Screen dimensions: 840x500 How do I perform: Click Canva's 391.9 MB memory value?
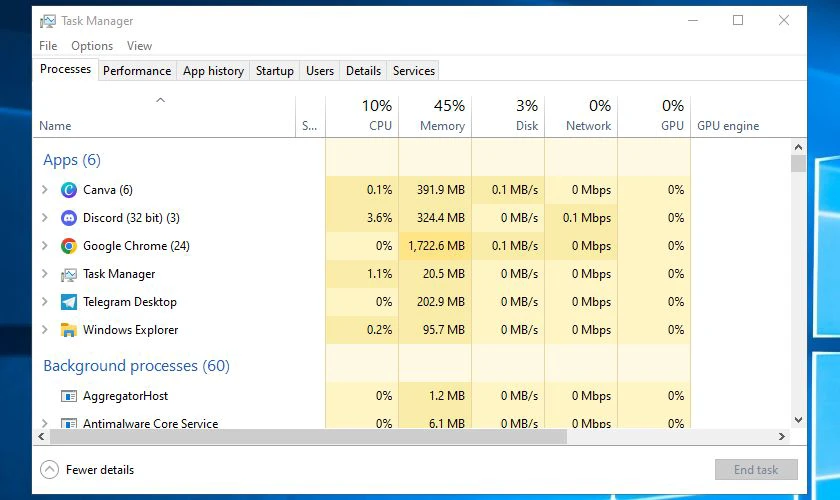tap(441, 190)
